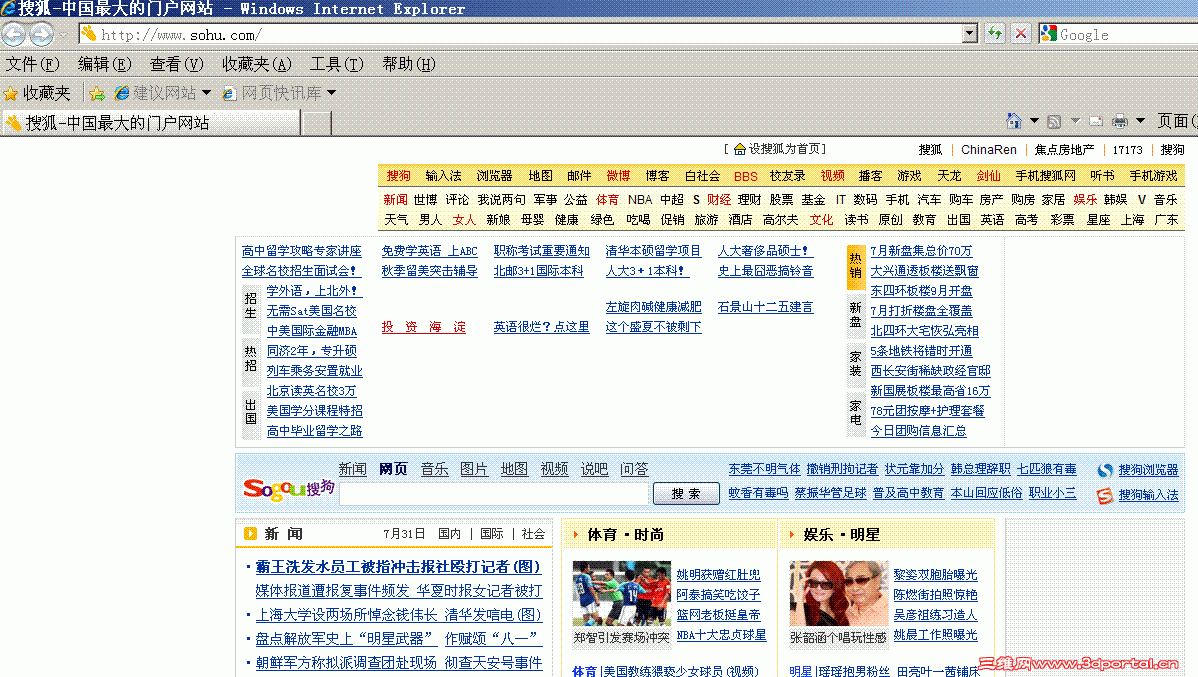Stop loading with the red X icon
This screenshot has width=1198, height=677.
tap(1021, 34)
